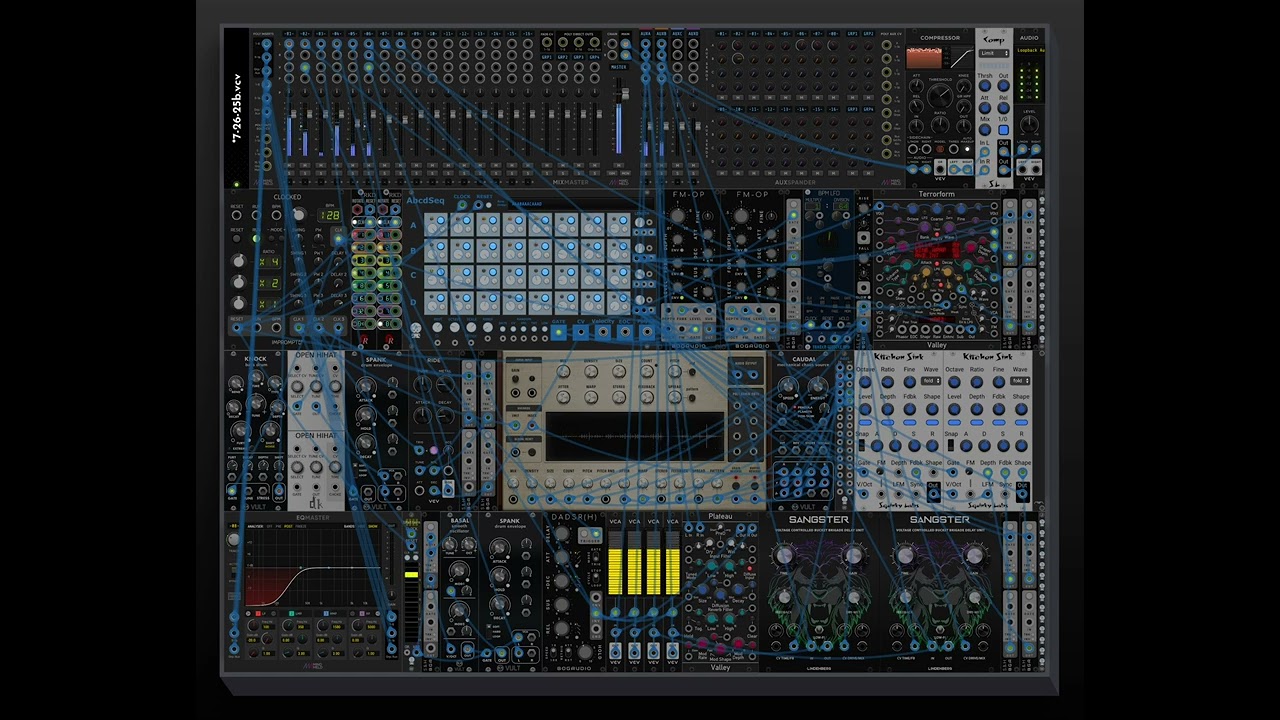Click MixMaster channel 01 fader
This screenshot has height=720, width=1280.
[293, 114]
